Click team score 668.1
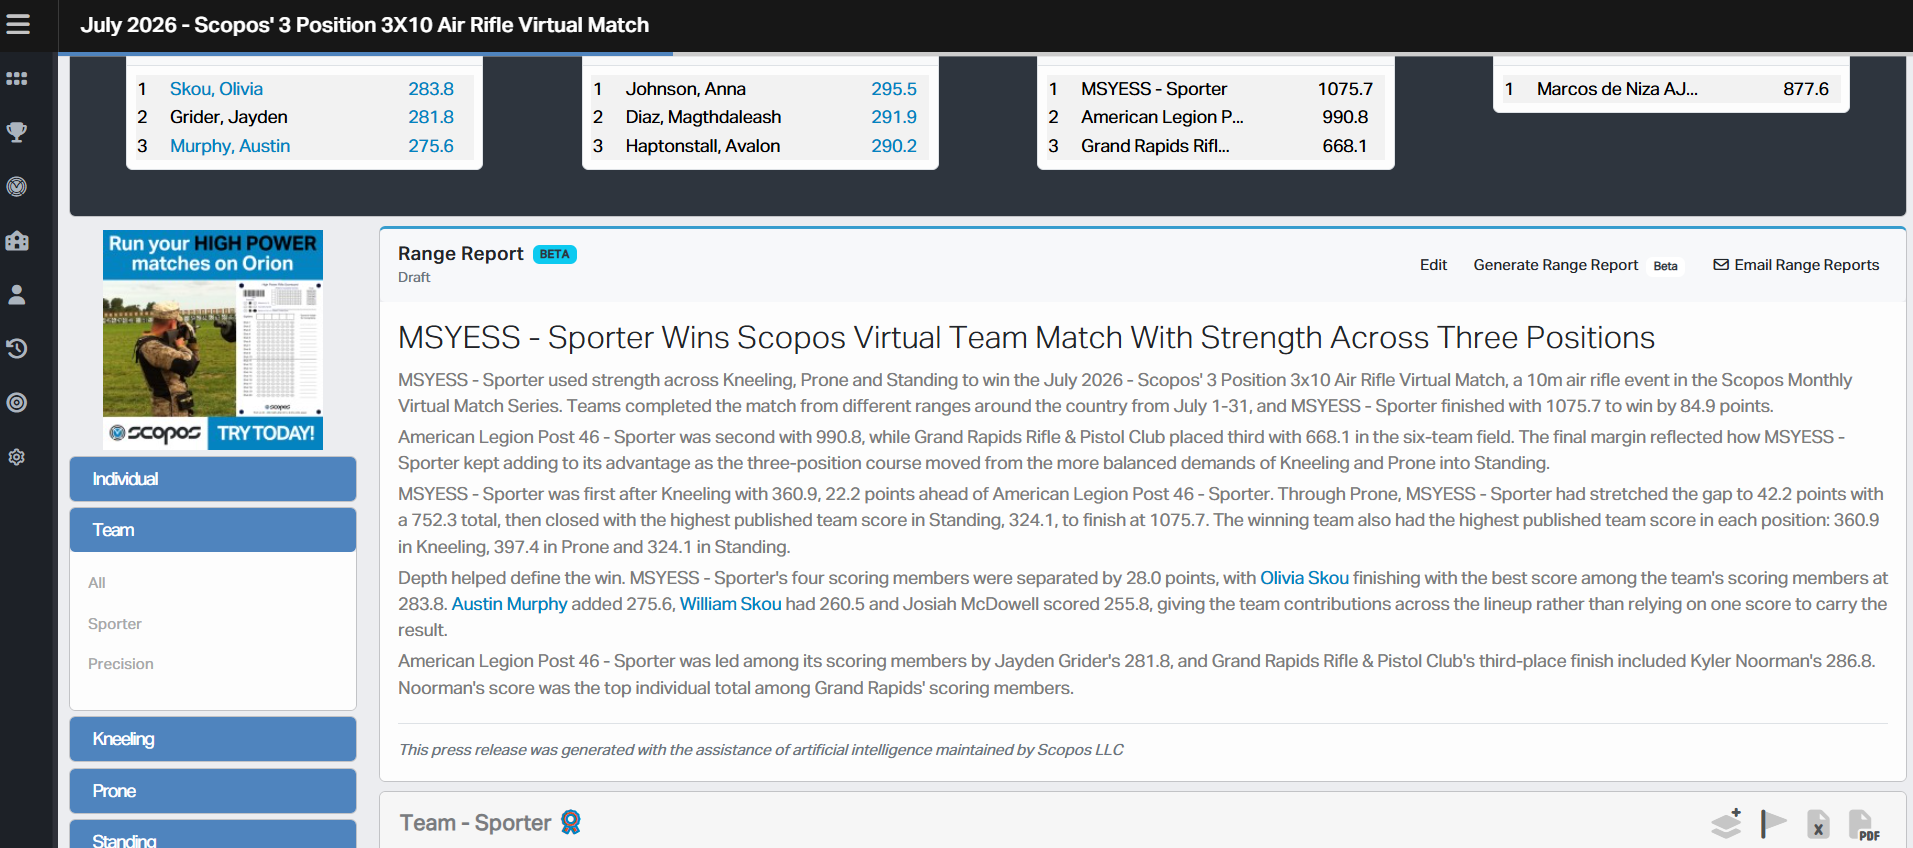1913x848 pixels. tap(1345, 146)
